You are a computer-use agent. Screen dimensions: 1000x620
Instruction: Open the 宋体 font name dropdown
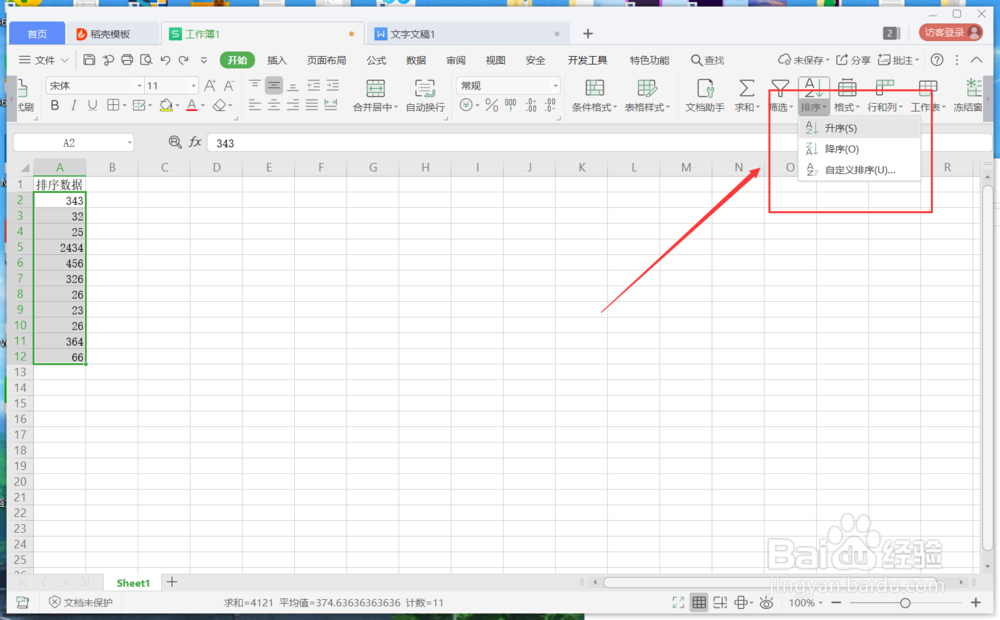(x=139, y=85)
